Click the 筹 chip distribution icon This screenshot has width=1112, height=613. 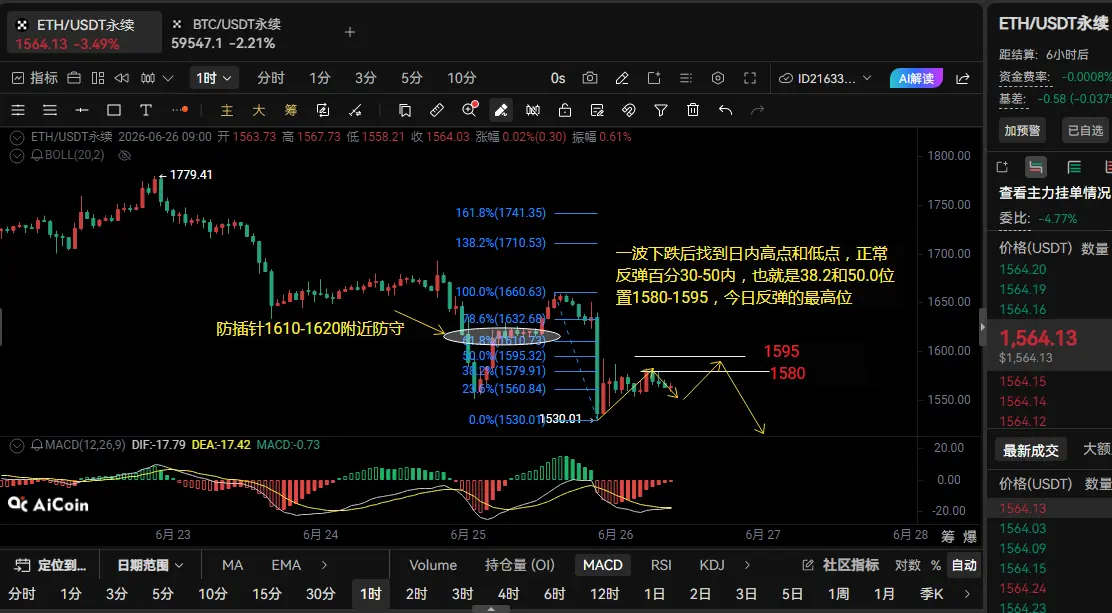(x=291, y=110)
